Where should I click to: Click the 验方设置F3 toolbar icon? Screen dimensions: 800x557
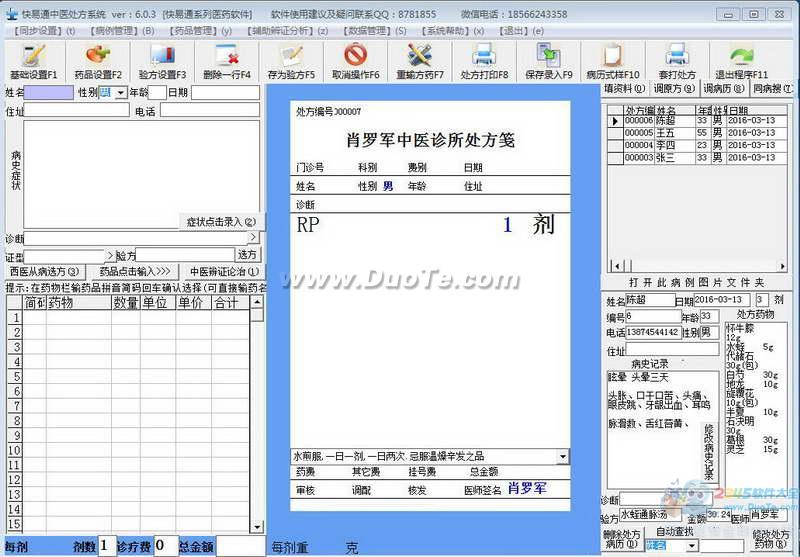(162, 60)
